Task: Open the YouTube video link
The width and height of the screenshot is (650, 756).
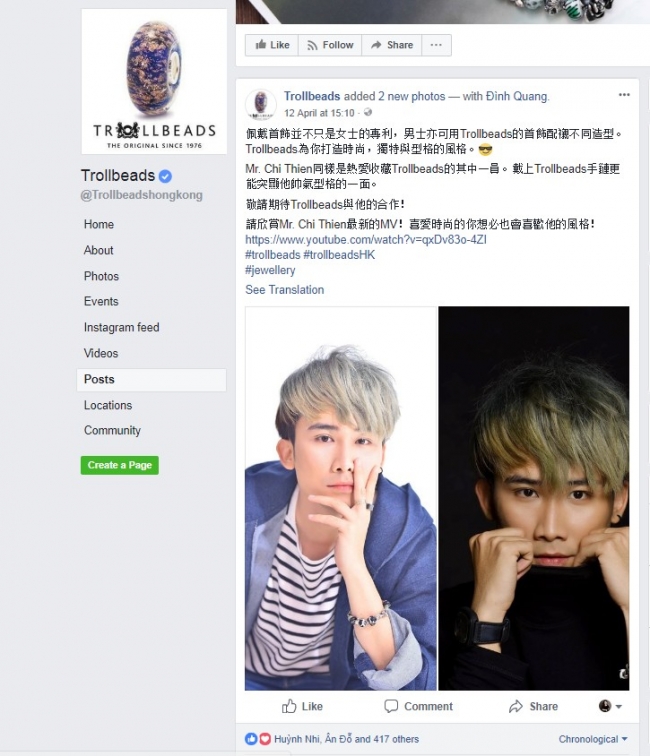Action: [366, 240]
